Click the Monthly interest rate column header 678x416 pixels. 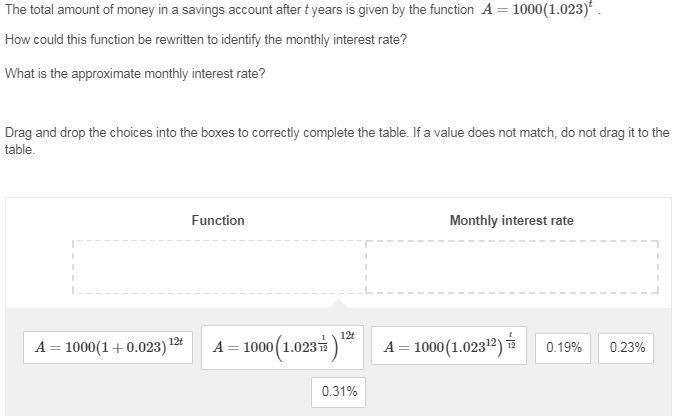(511, 220)
